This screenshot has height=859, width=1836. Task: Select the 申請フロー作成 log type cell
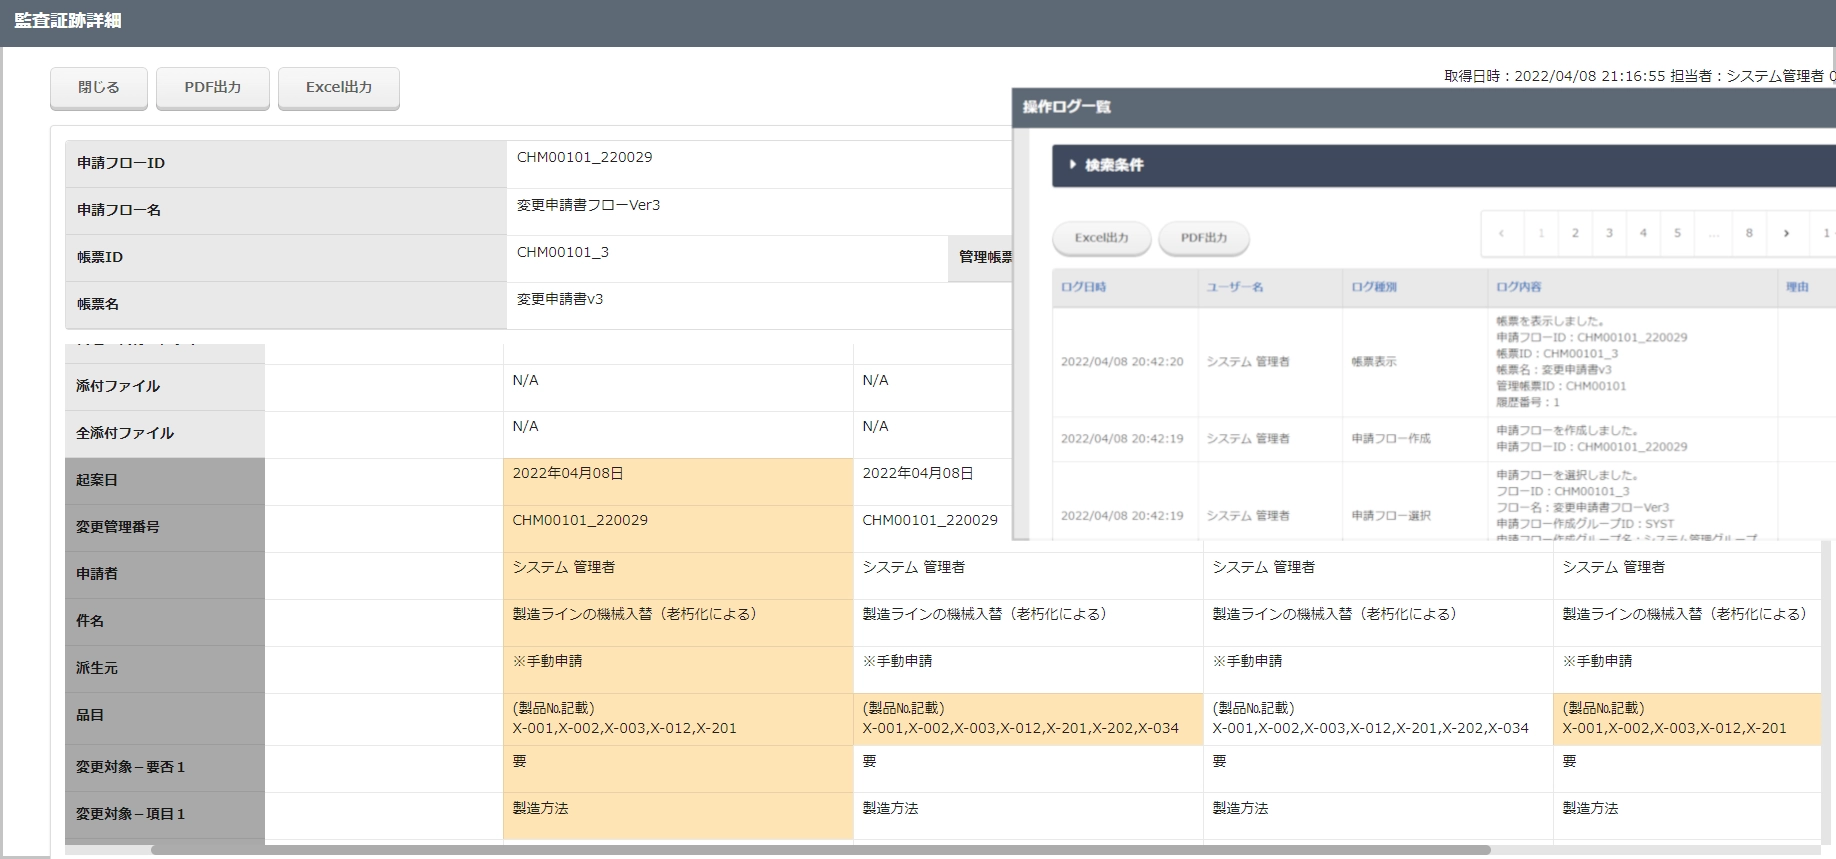click(x=1415, y=439)
